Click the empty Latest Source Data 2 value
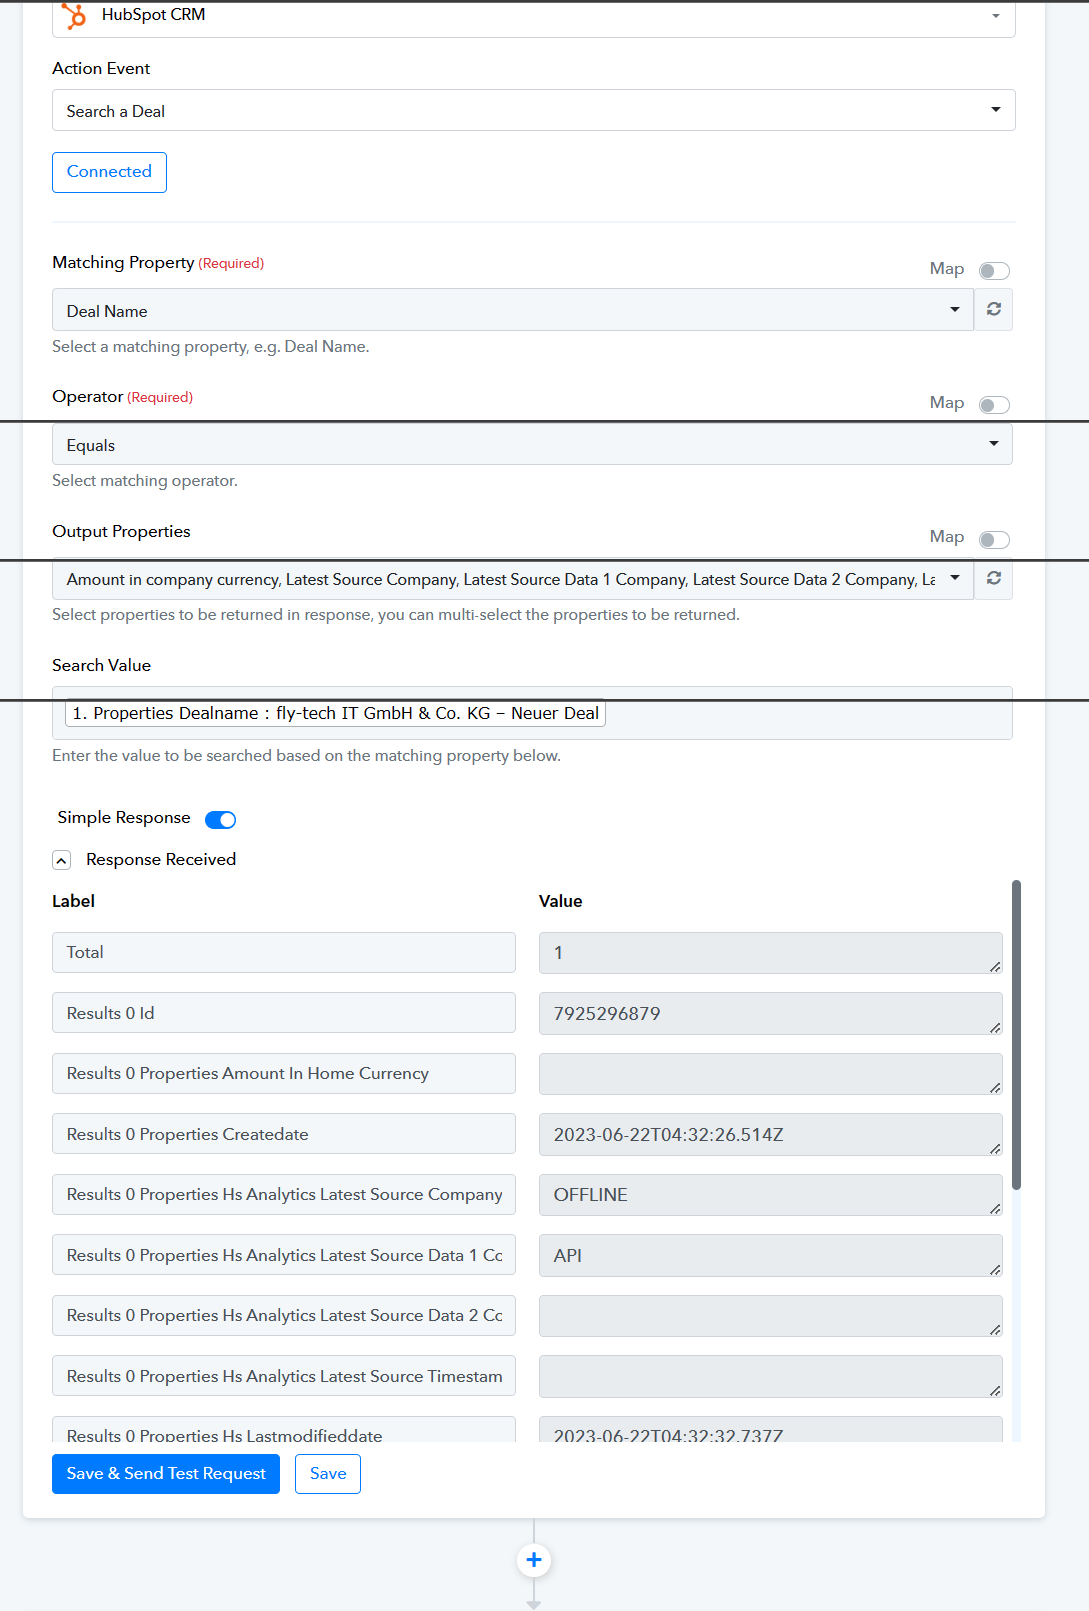 click(x=770, y=1316)
